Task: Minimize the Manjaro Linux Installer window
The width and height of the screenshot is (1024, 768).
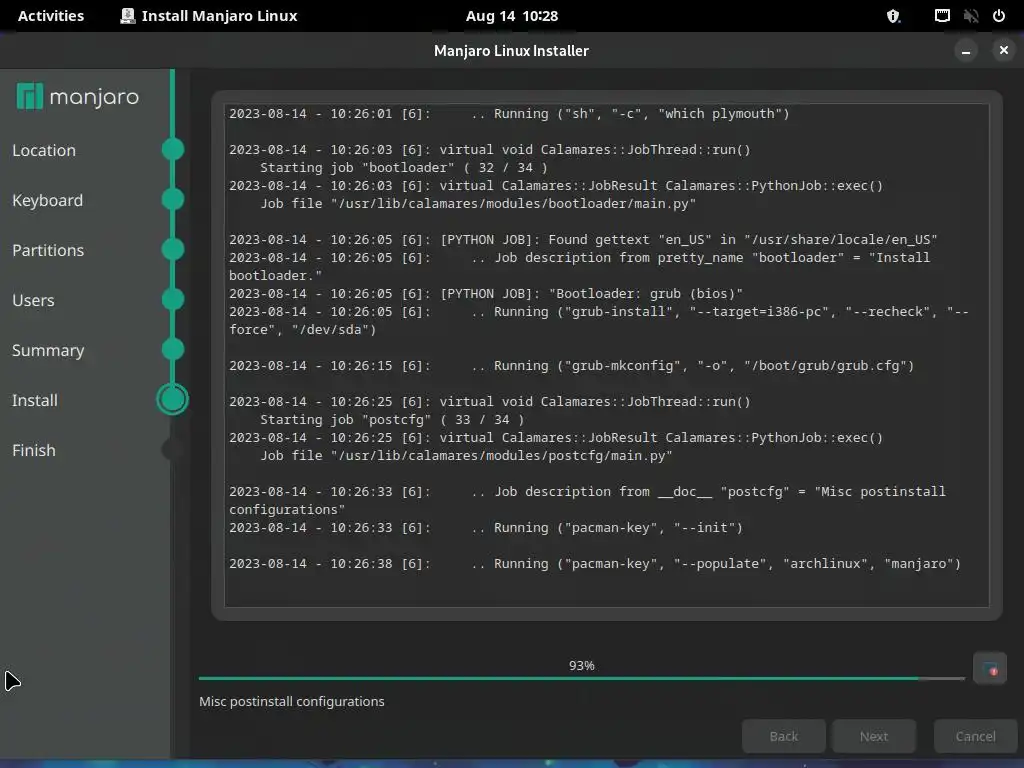Action: pyautogui.click(x=965, y=50)
